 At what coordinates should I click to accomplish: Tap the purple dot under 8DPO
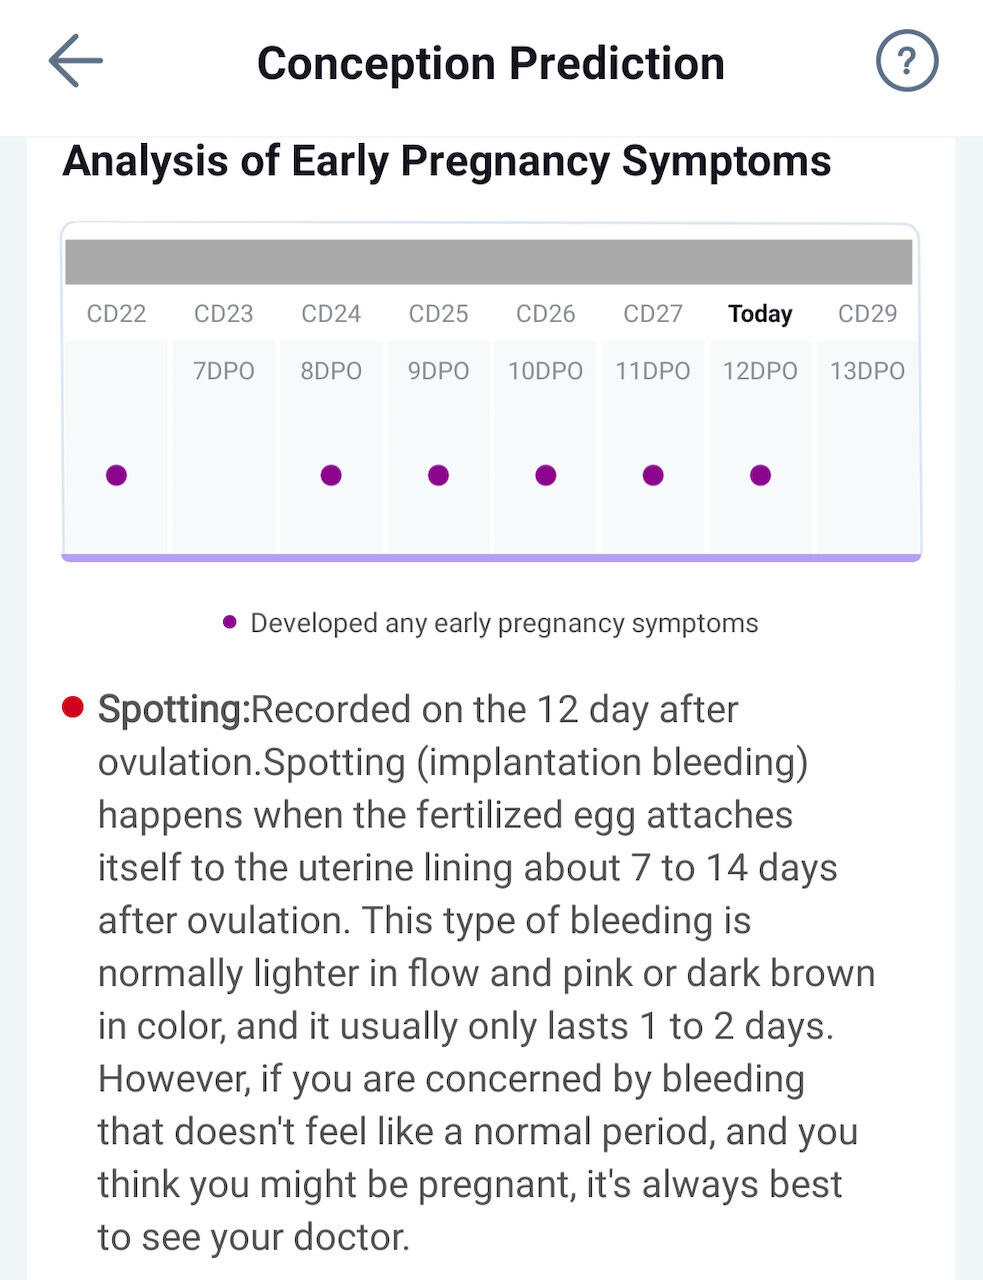tap(331, 475)
